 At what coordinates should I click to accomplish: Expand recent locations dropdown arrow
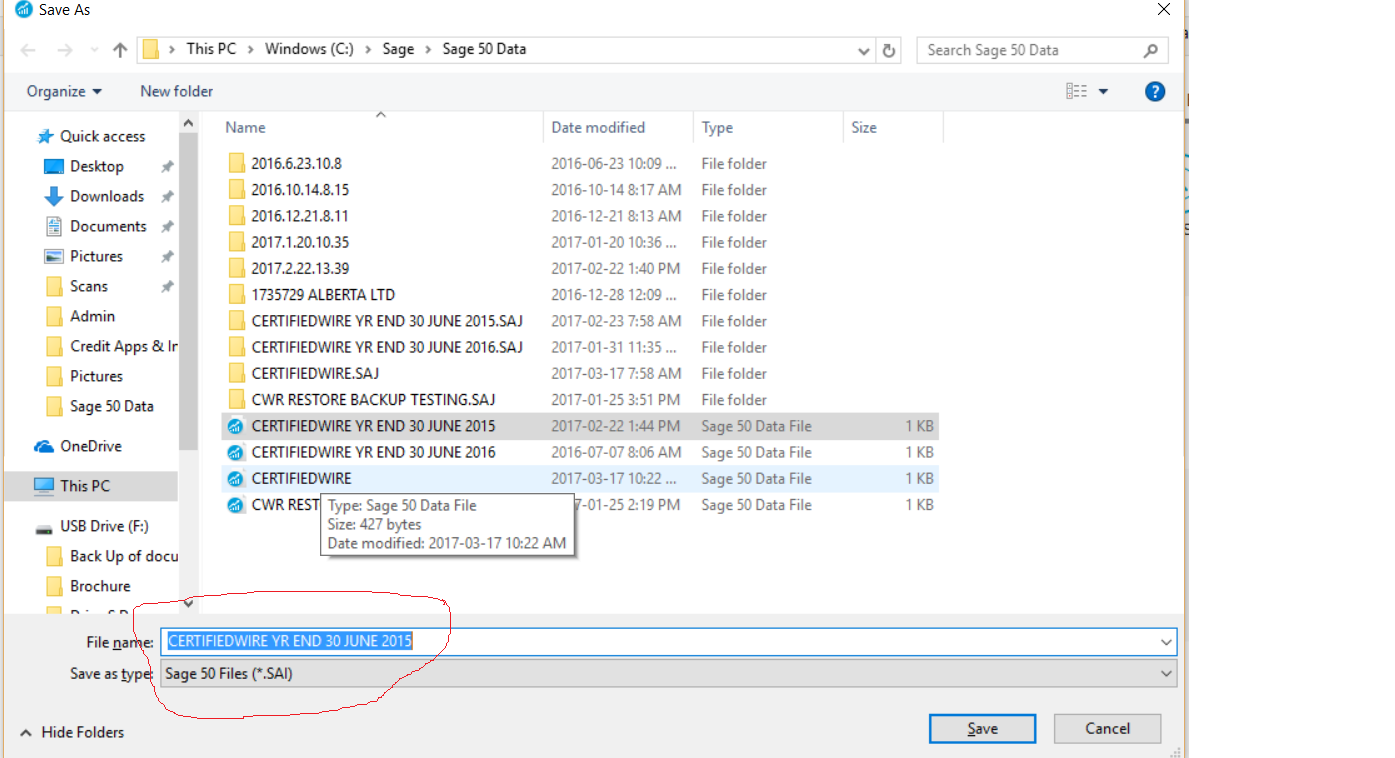click(x=92, y=50)
